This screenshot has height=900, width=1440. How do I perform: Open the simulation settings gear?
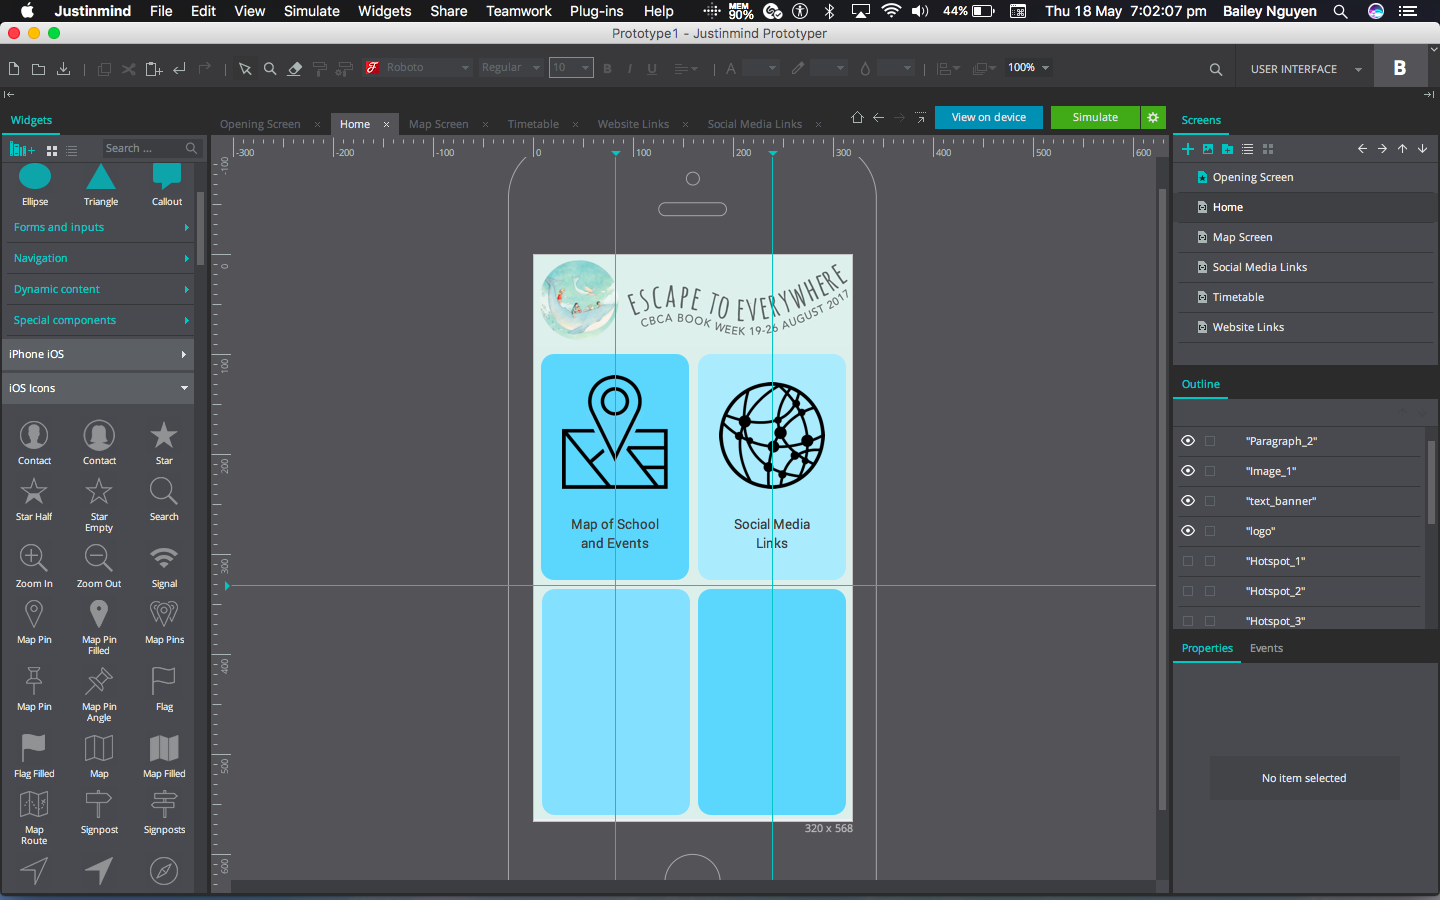click(x=1153, y=118)
